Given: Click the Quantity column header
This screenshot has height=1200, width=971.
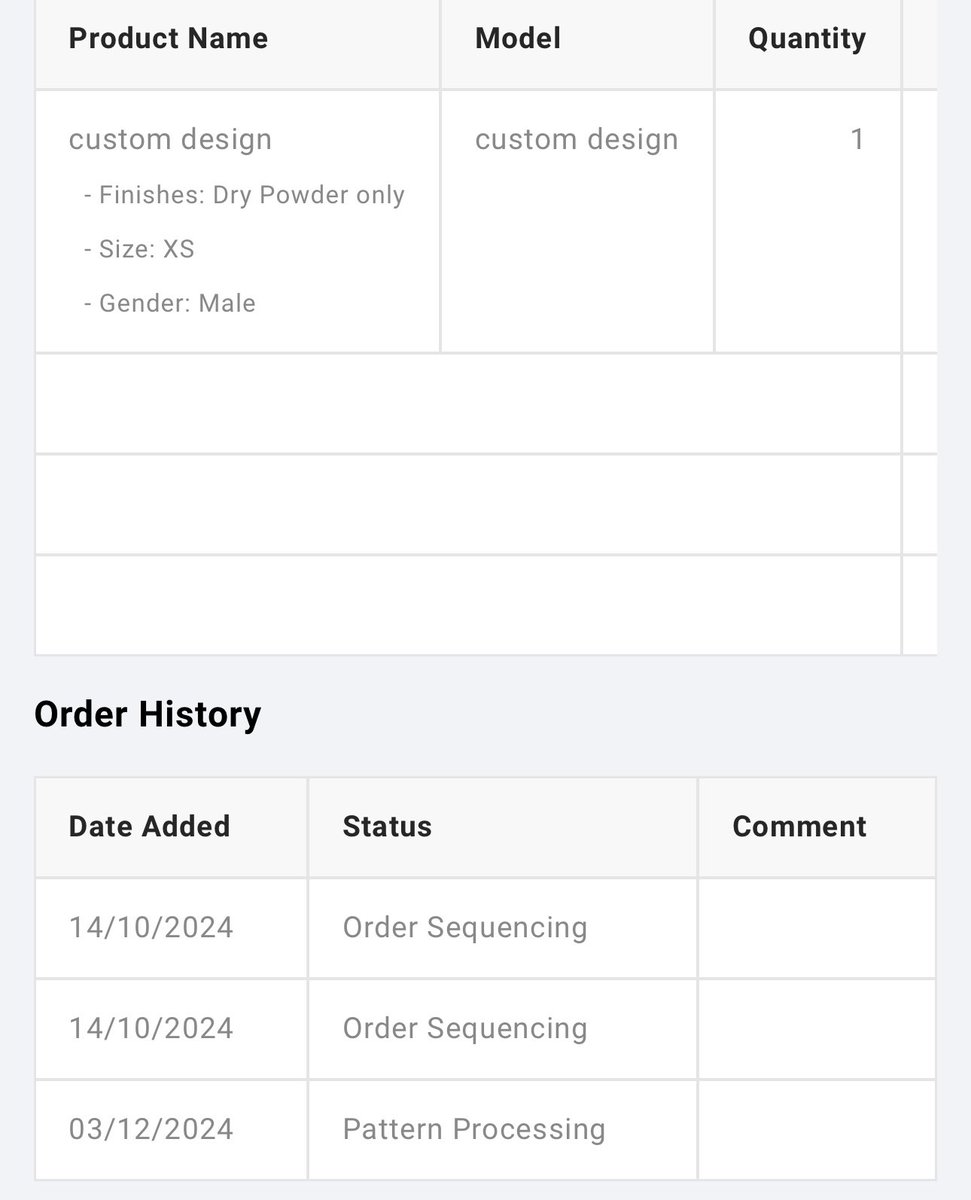Looking at the screenshot, I should [x=807, y=39].
